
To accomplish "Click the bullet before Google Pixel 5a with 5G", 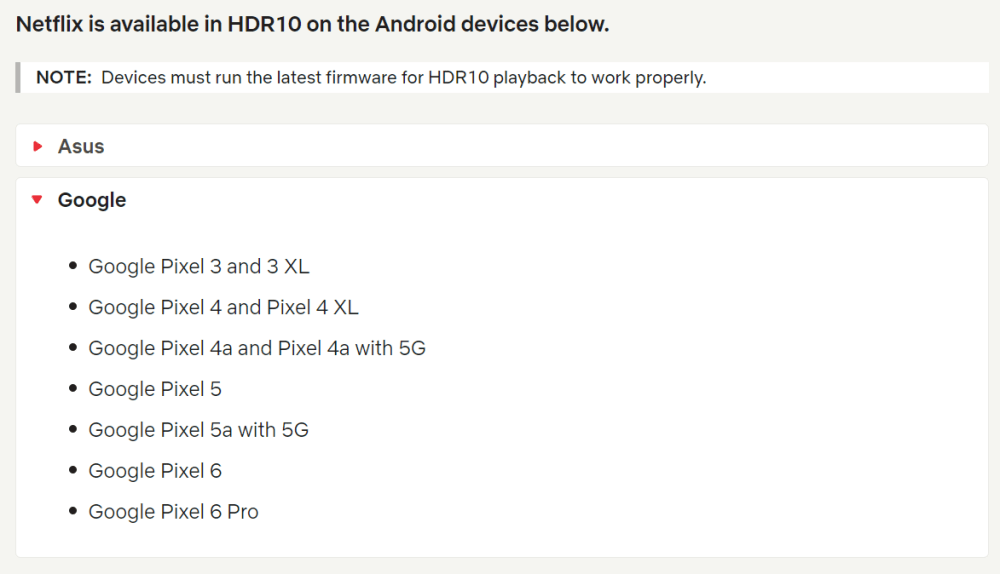I will tap(73, 431).
